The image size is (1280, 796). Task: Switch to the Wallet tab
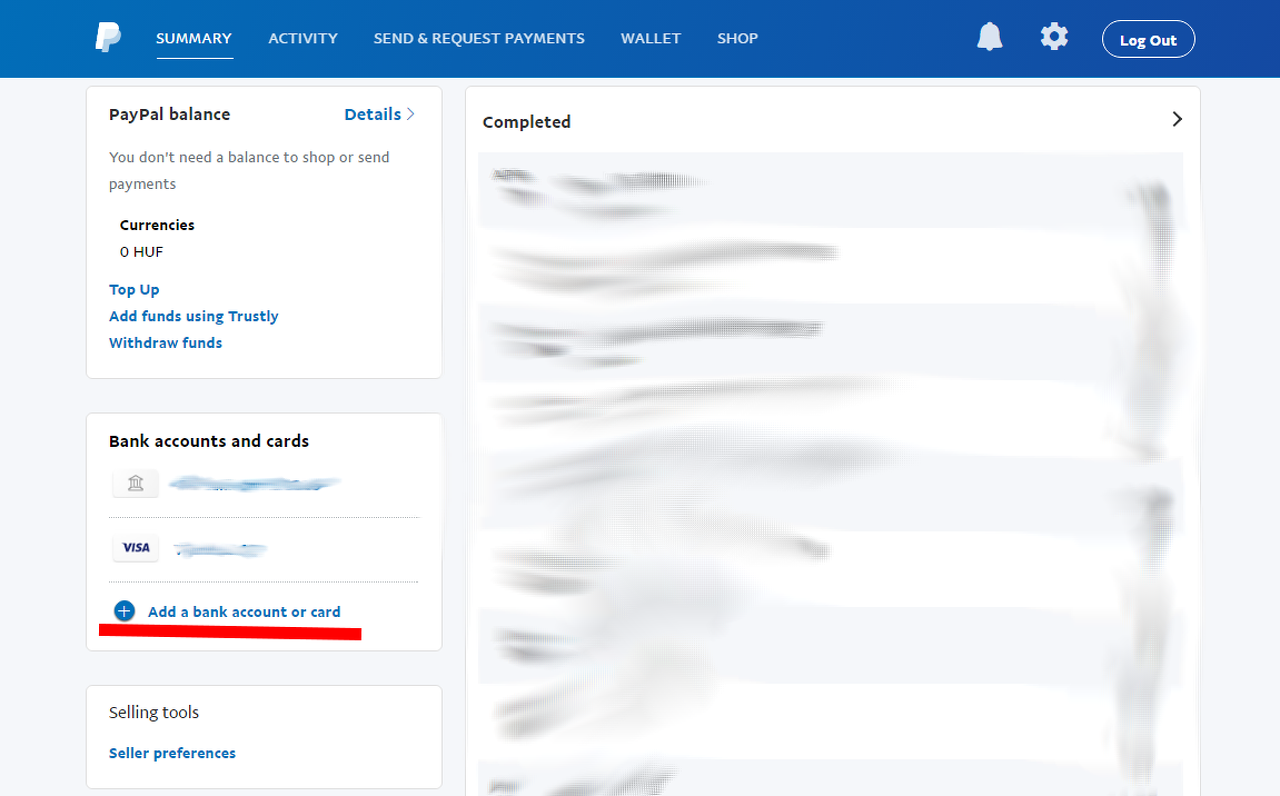(651, 38)
